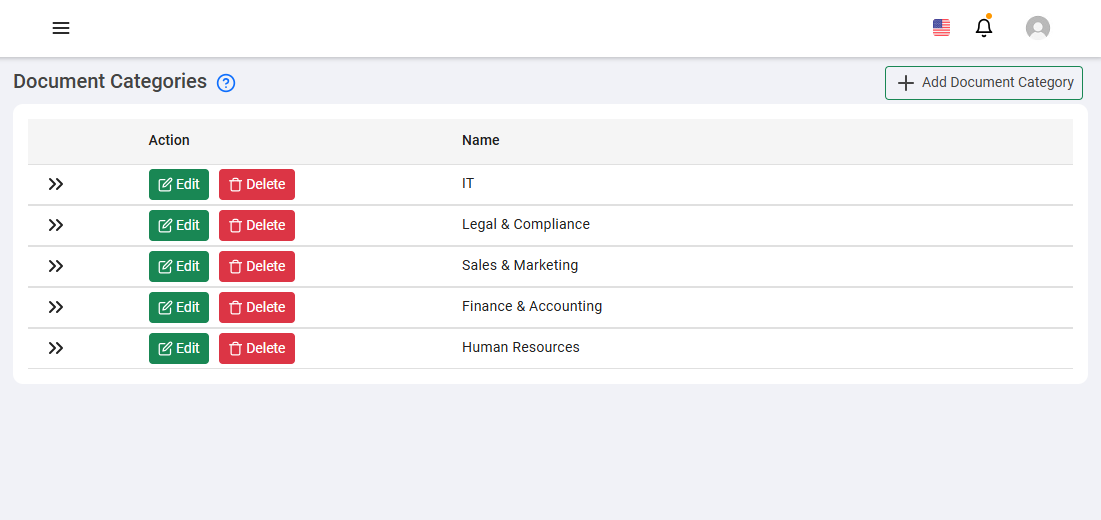Edit the Finance & Accounting category
The image size is (1101, 520).
tap(179, 307)
